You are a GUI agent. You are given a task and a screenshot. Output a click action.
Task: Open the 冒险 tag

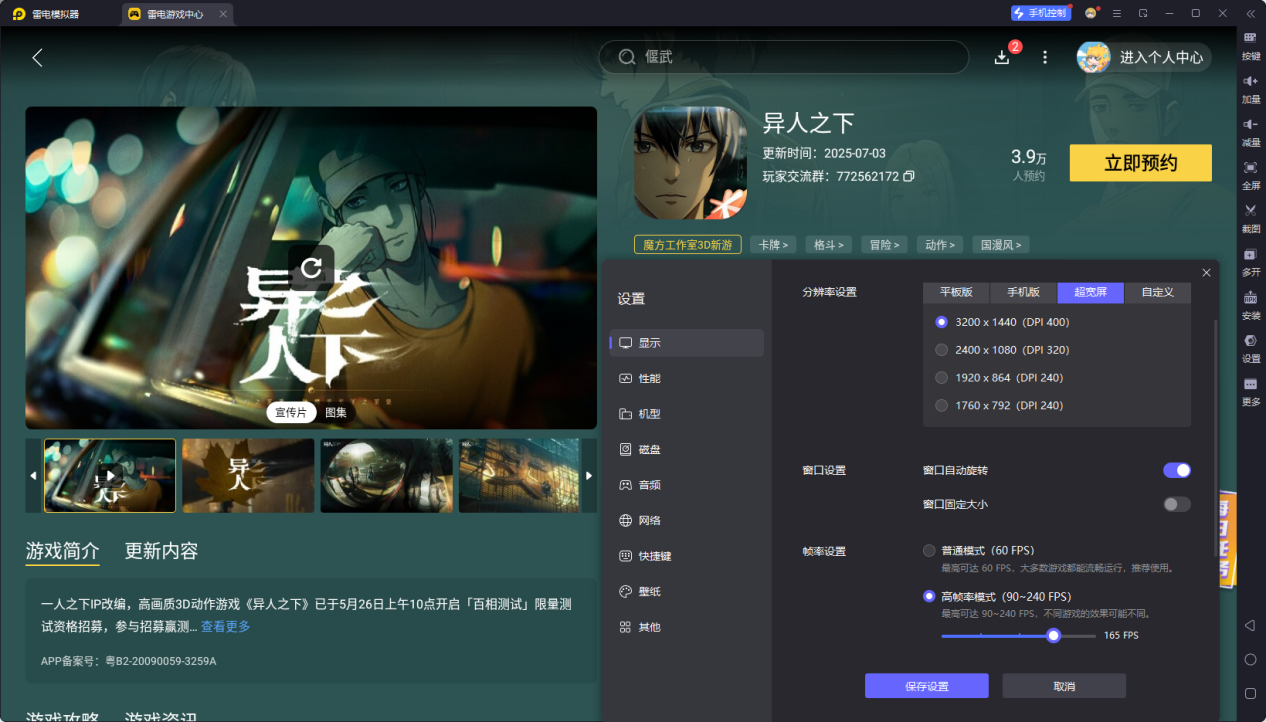click(x=884, y=244)
